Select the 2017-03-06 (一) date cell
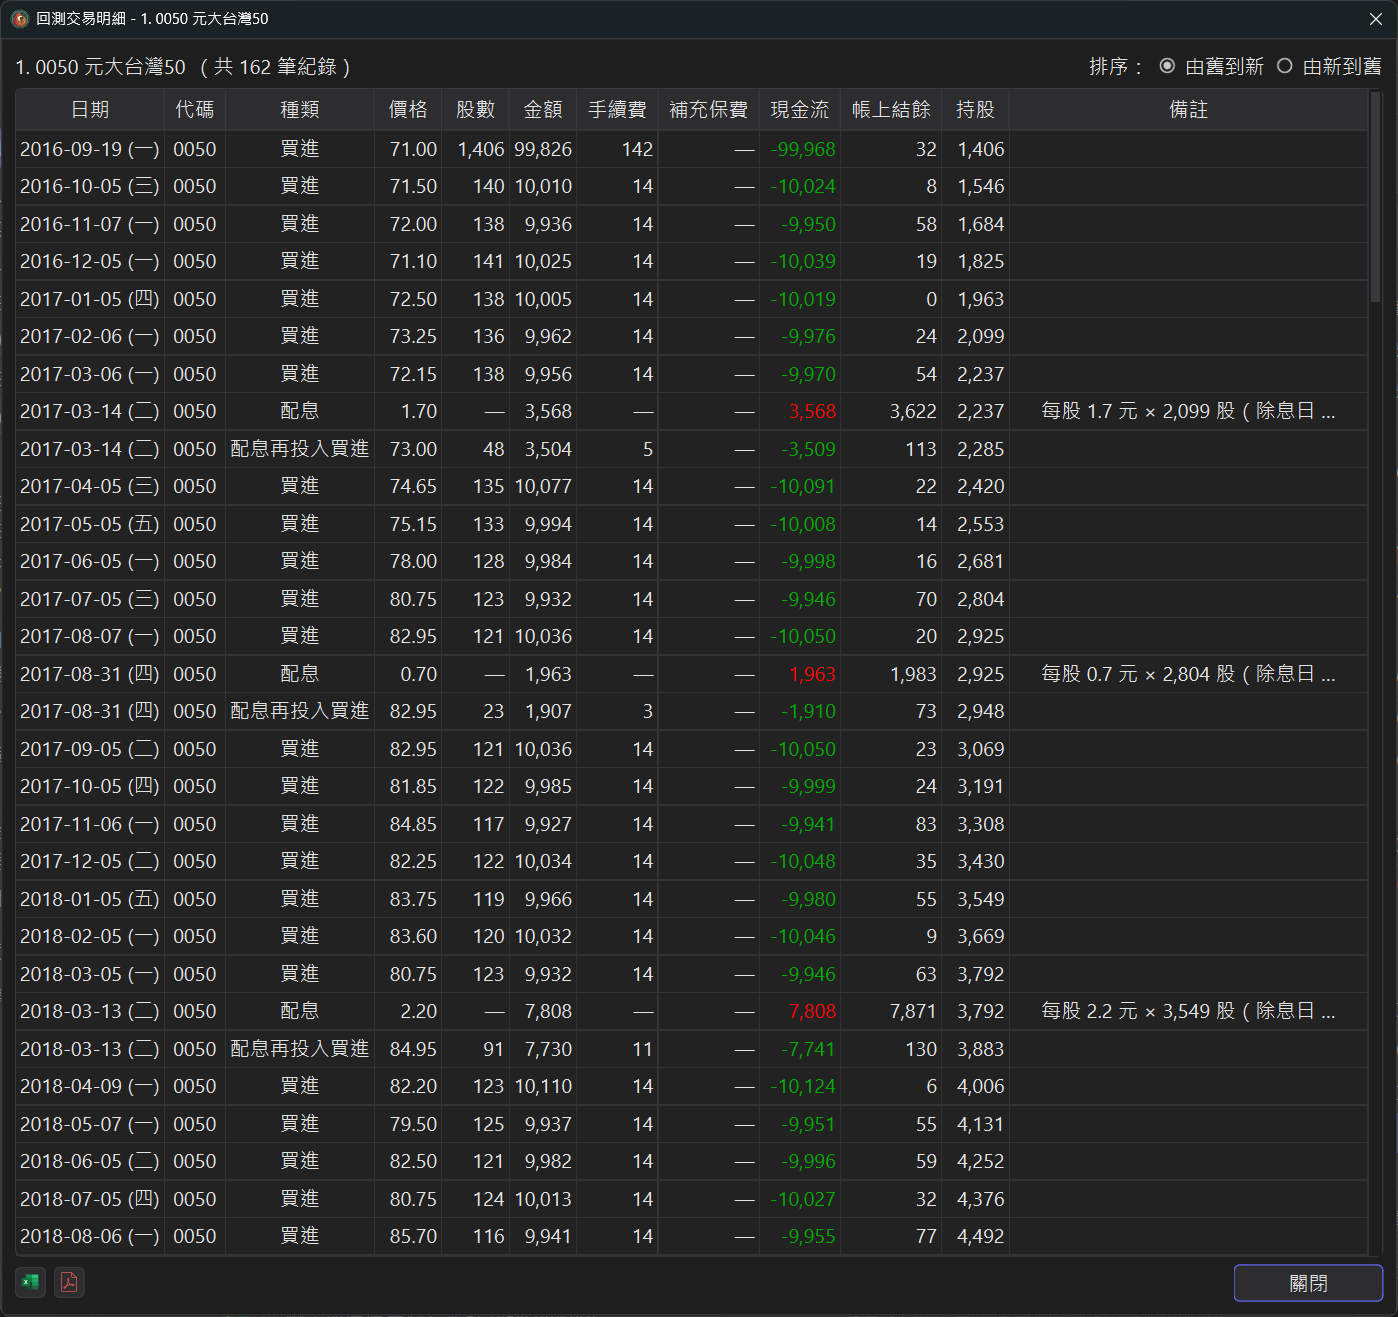The width and height of the screenshot is (1398, 1317). 90,374
